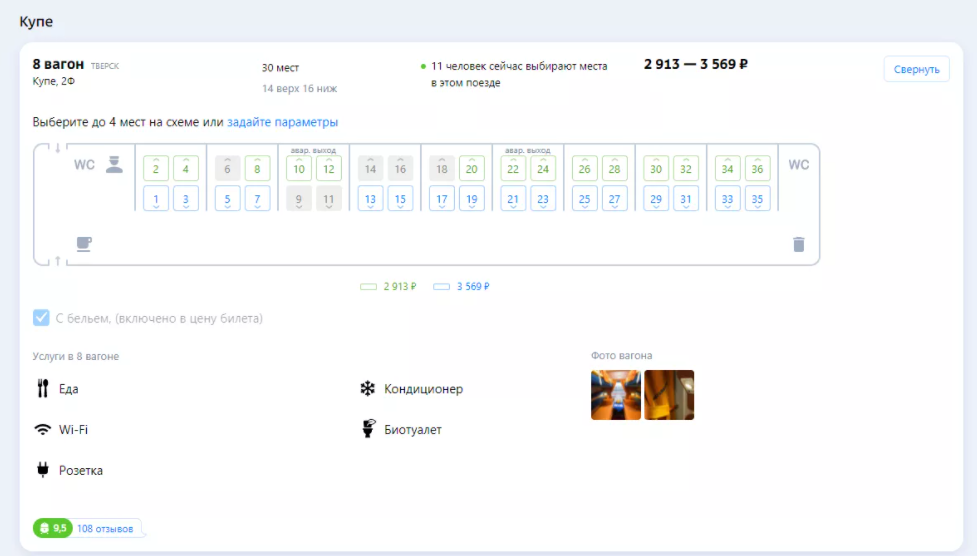This screenshot has height=556, width=977.
Task: Open the задайте параметры link
Action: pos(282,122)
